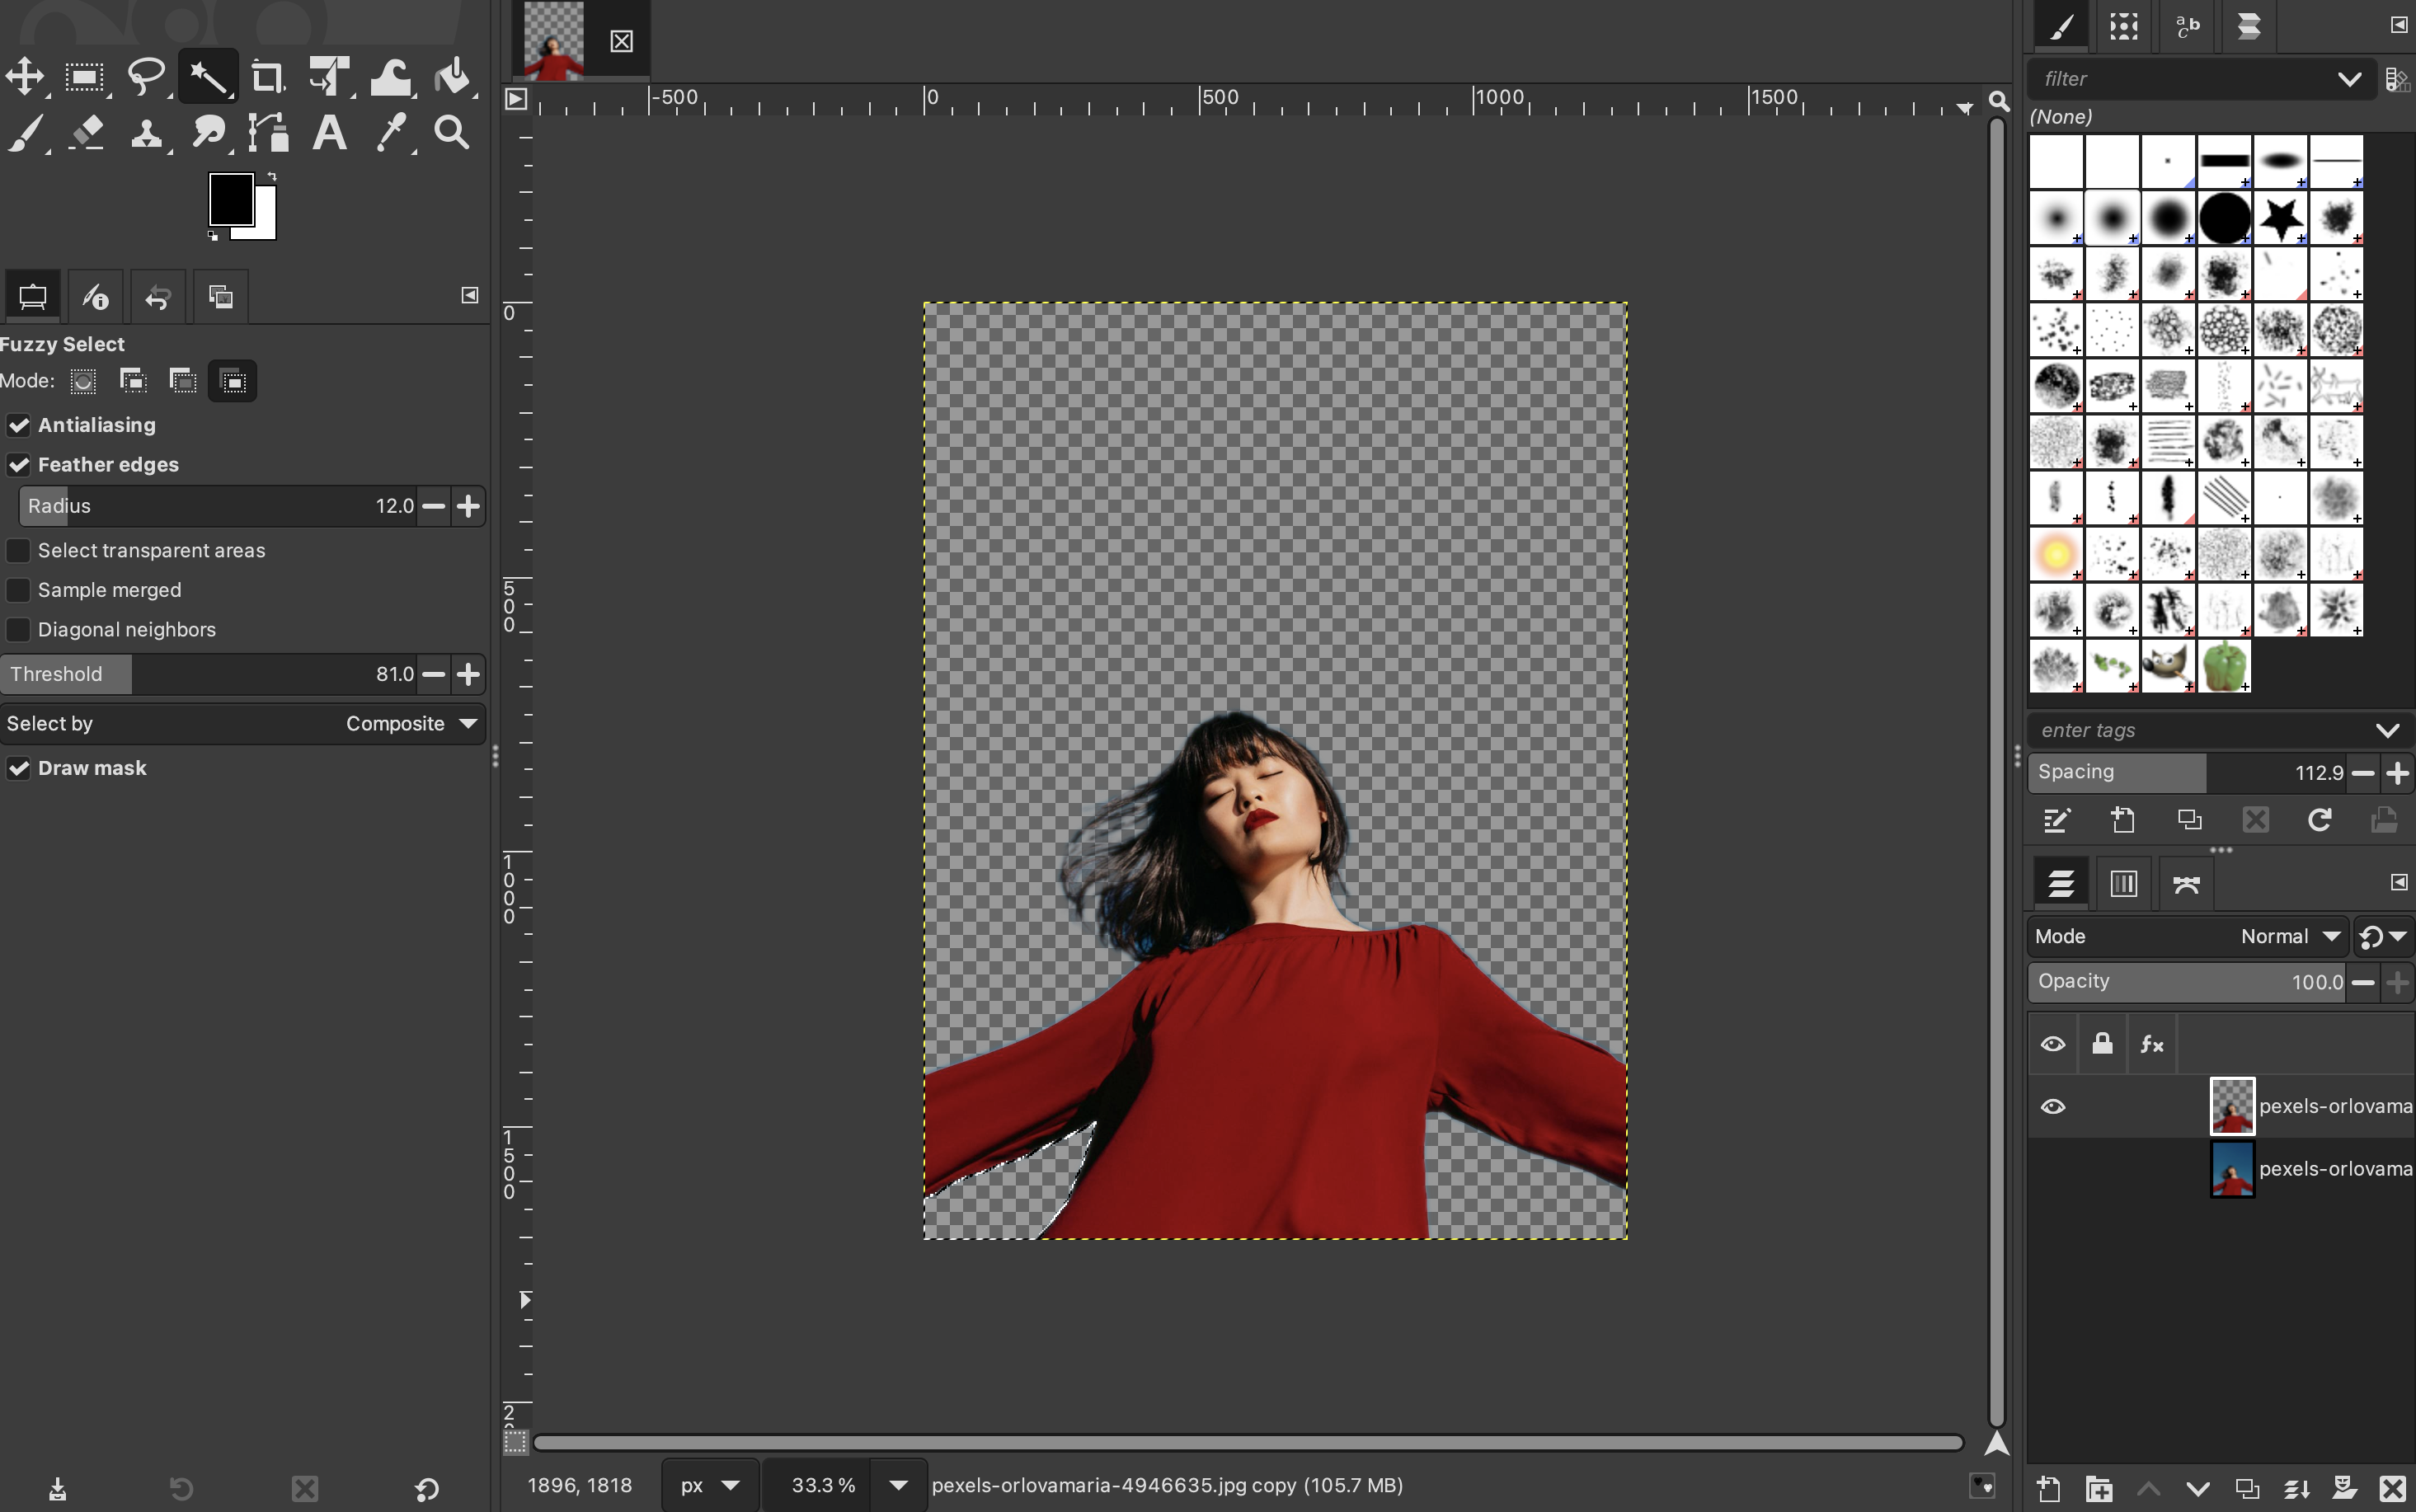Create a new layer from the Layers panel

pos(2048,1488)
